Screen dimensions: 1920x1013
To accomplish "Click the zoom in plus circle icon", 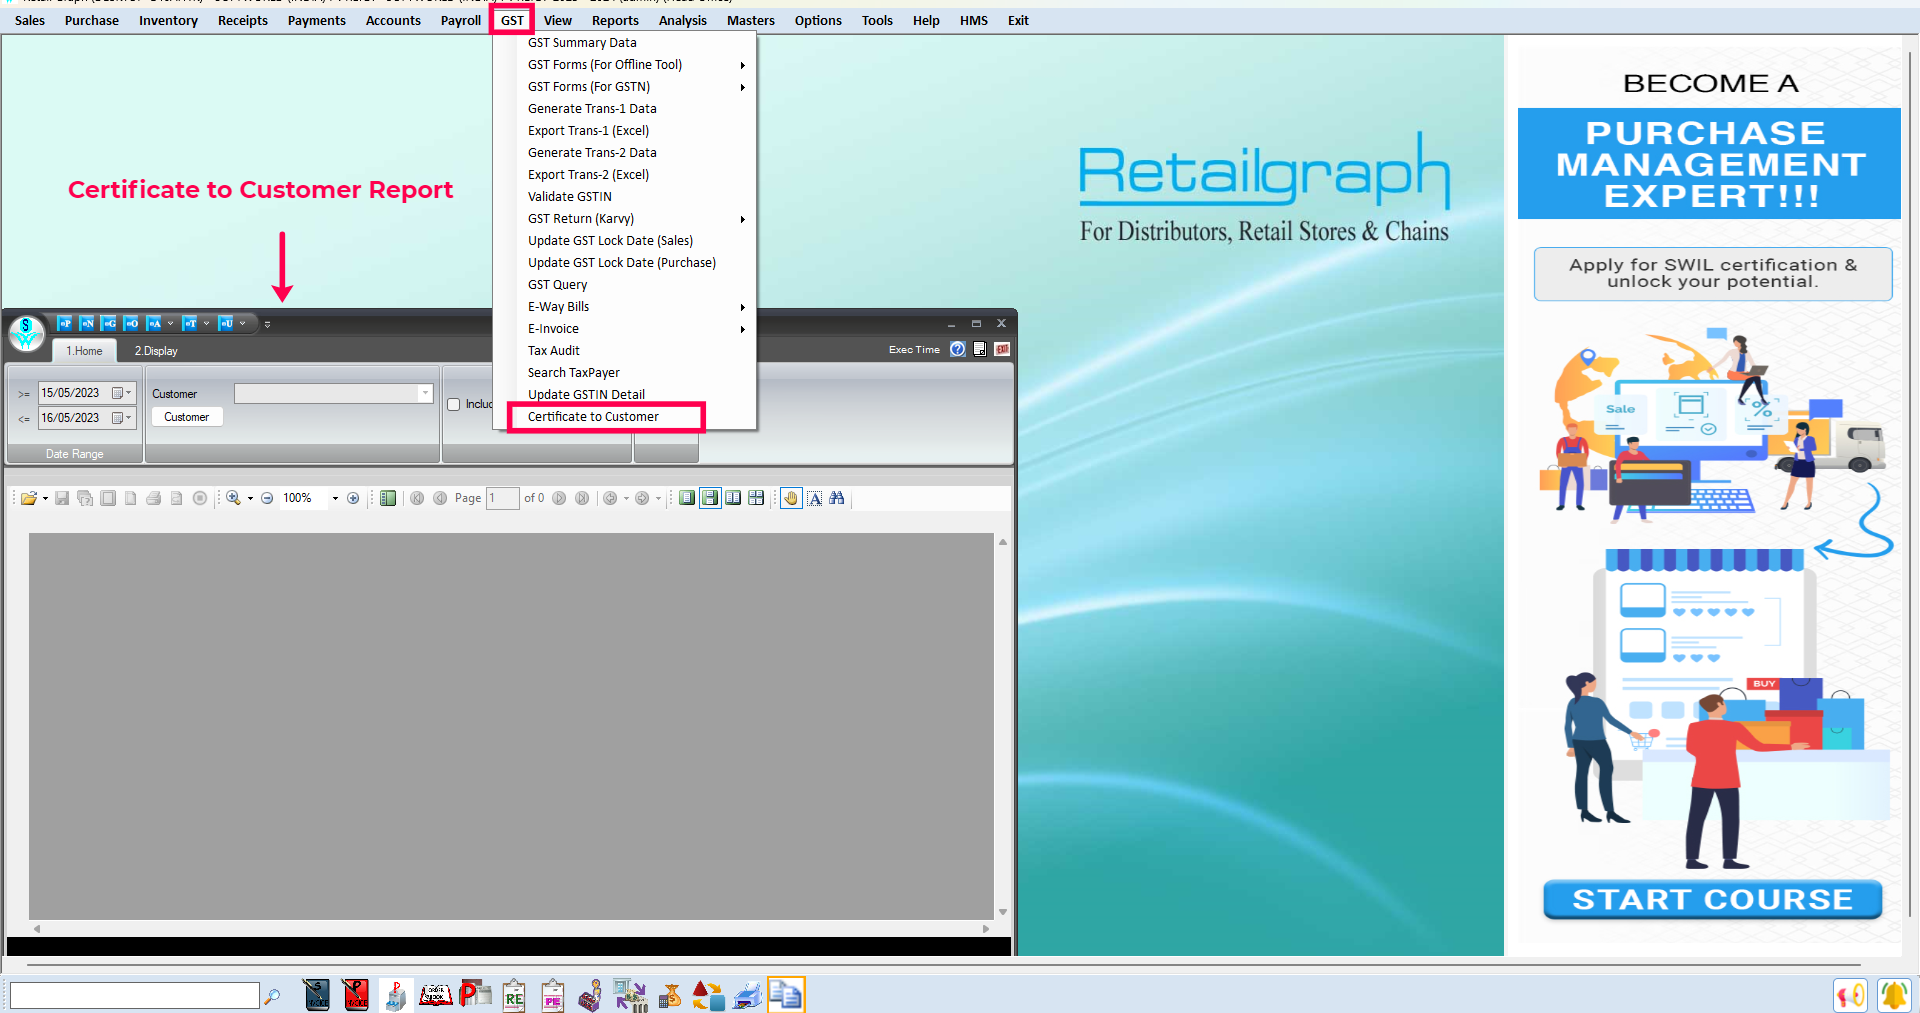I will (x=353, y=498).
